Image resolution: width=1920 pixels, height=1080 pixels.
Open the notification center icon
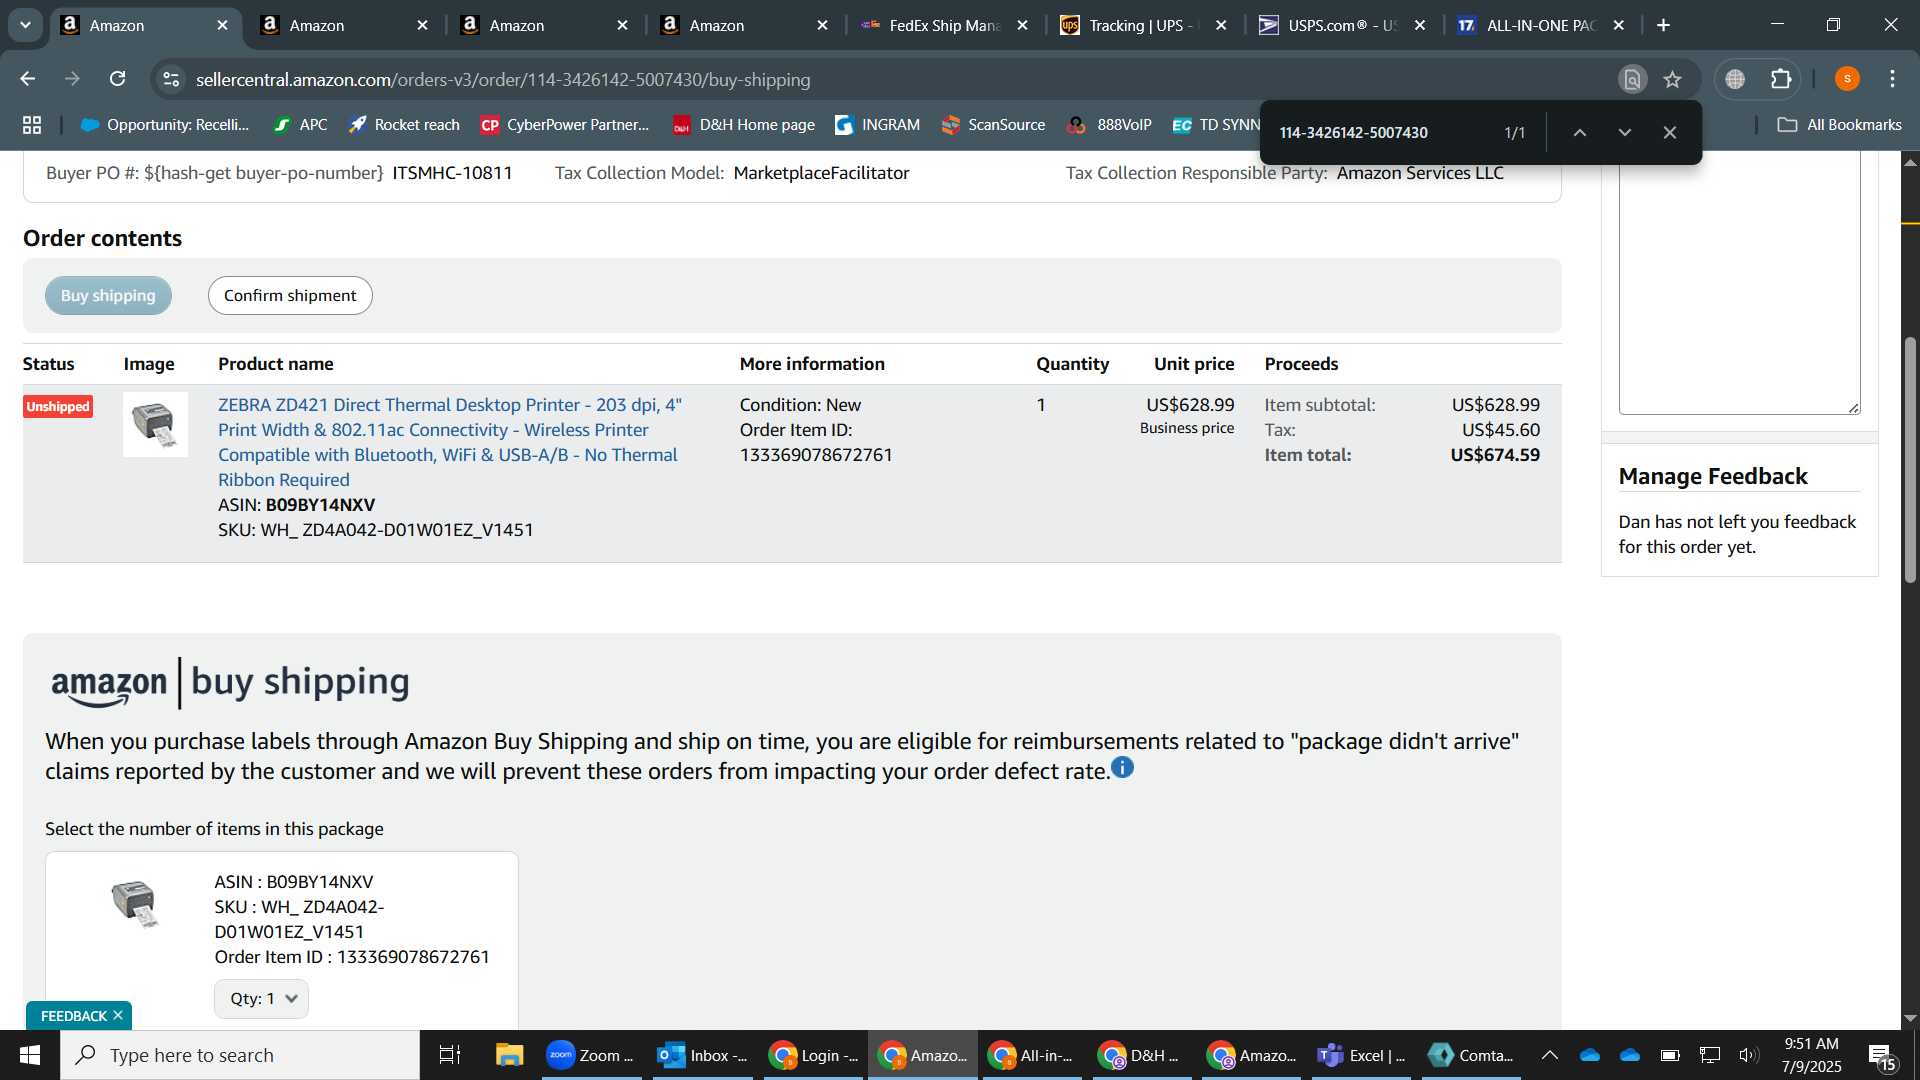(x=1882, y=1056)
